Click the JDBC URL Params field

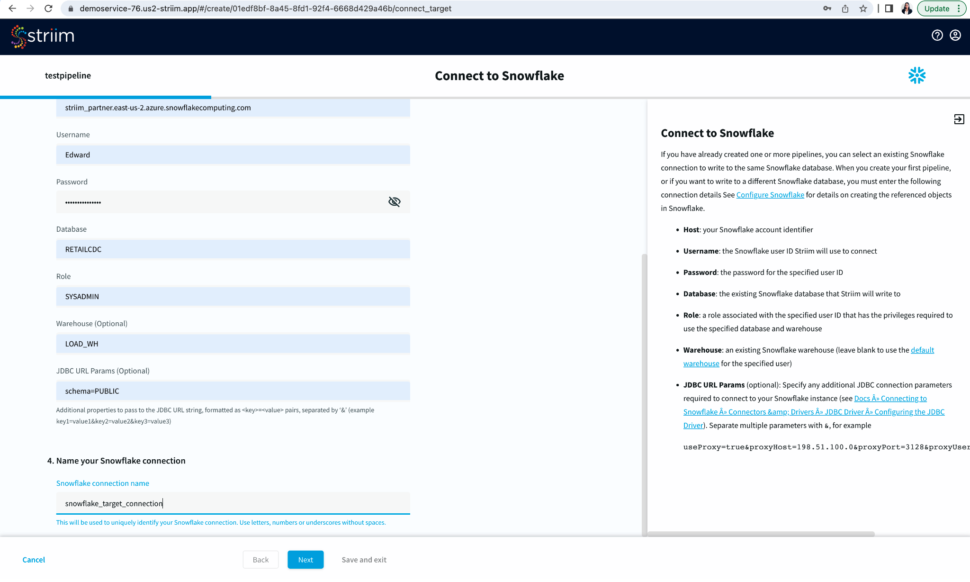point(232,391)
